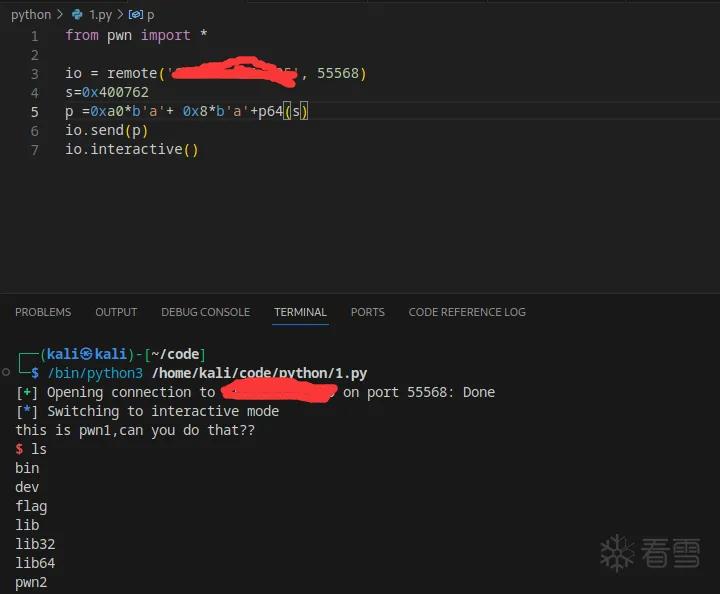Click the s=0x400762 code line
The image size is (720, 594).
(x=107, y=92)
